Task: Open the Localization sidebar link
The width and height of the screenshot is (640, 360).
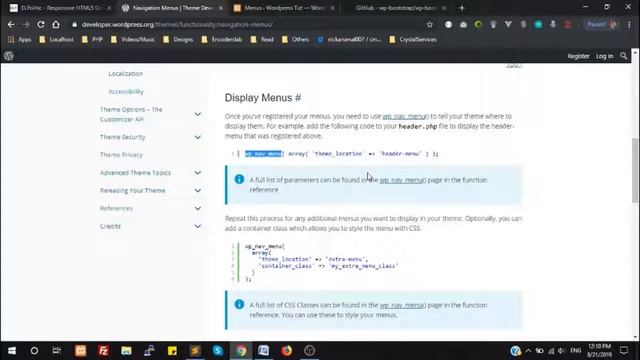Action: click(126, 73)
